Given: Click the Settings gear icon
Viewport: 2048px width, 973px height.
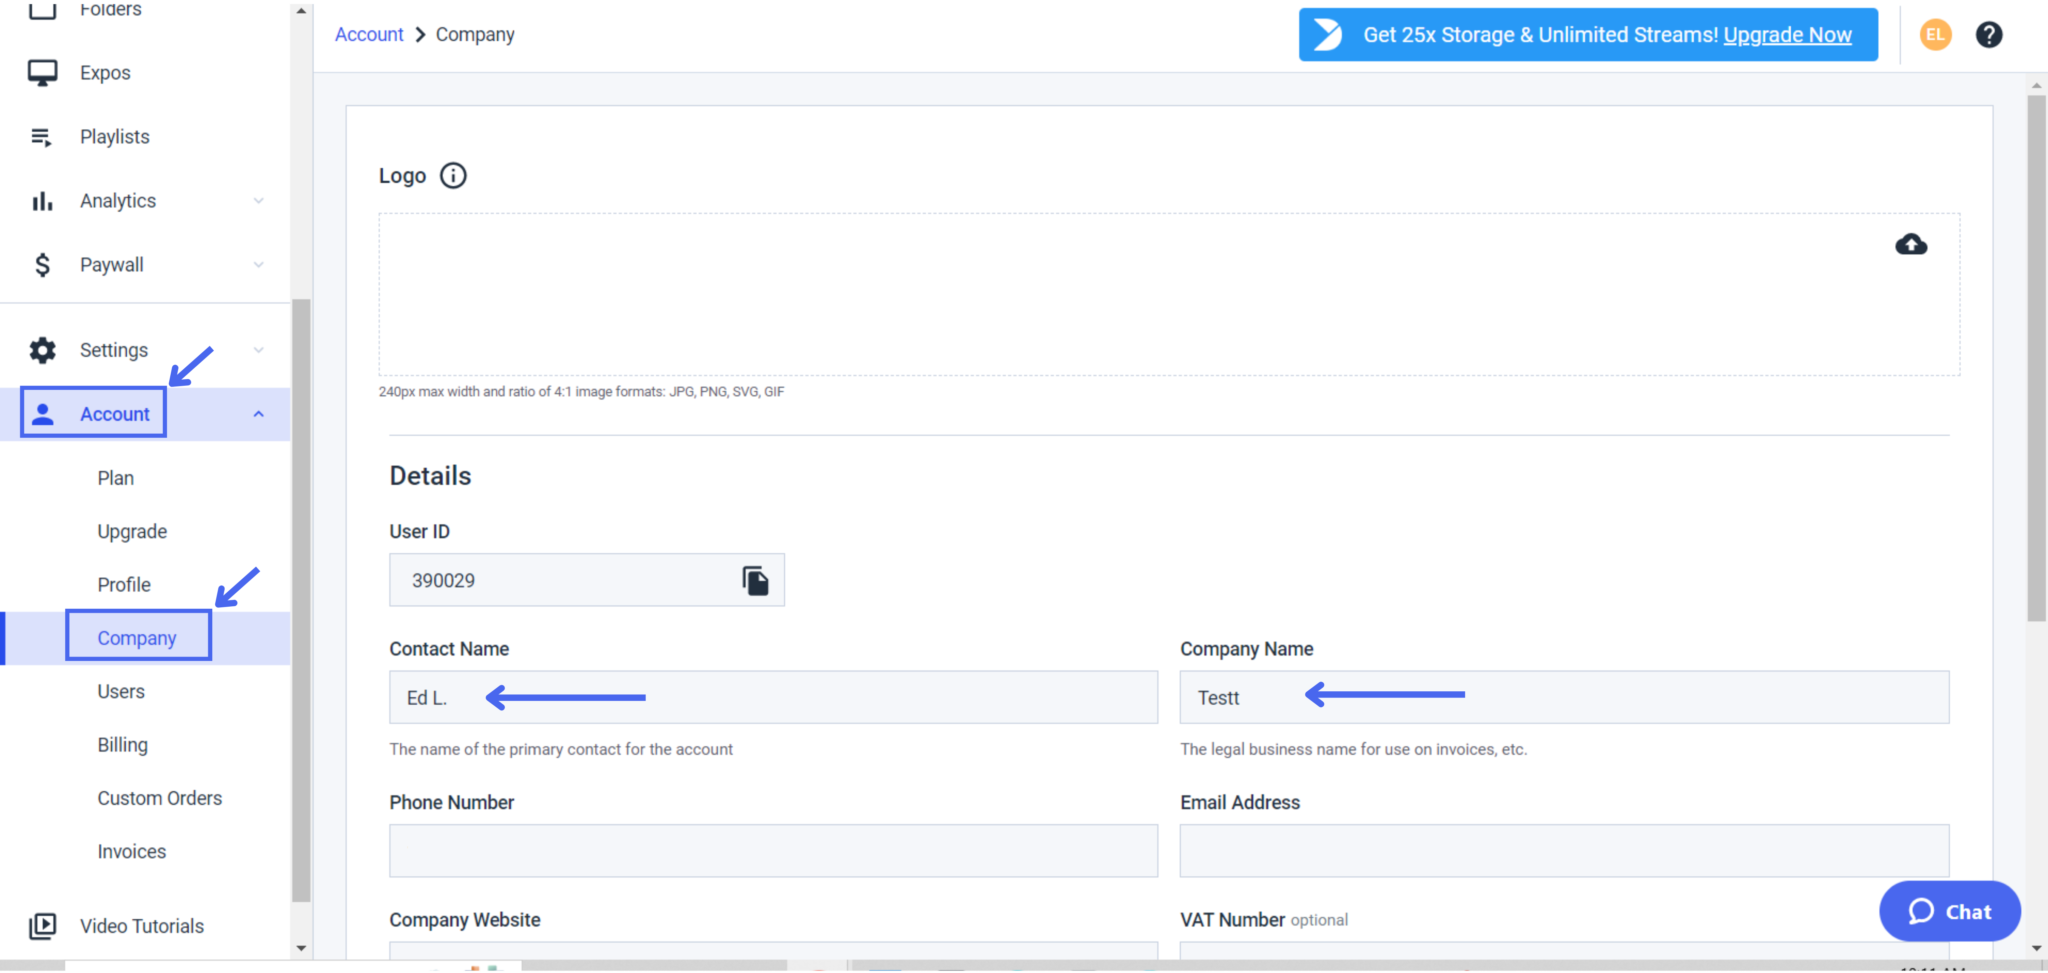Looking at the screenshot, I should pyautogui.click(x=42, y=349).
